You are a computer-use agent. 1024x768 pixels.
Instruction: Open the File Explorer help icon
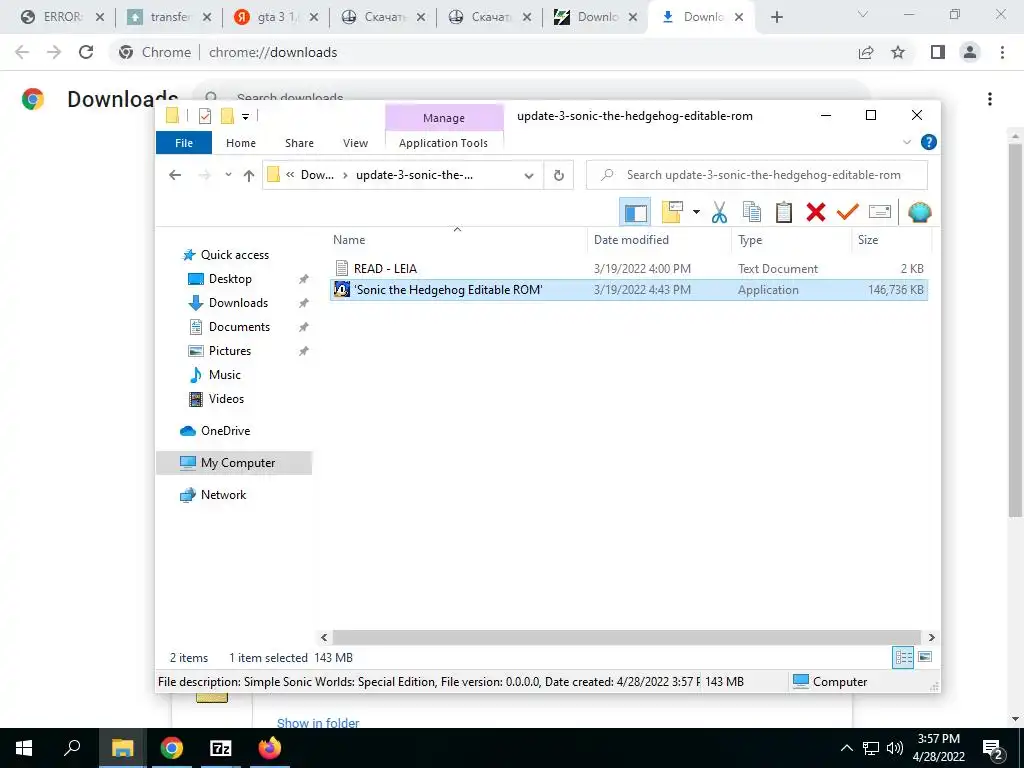click(x=929, y=142)
